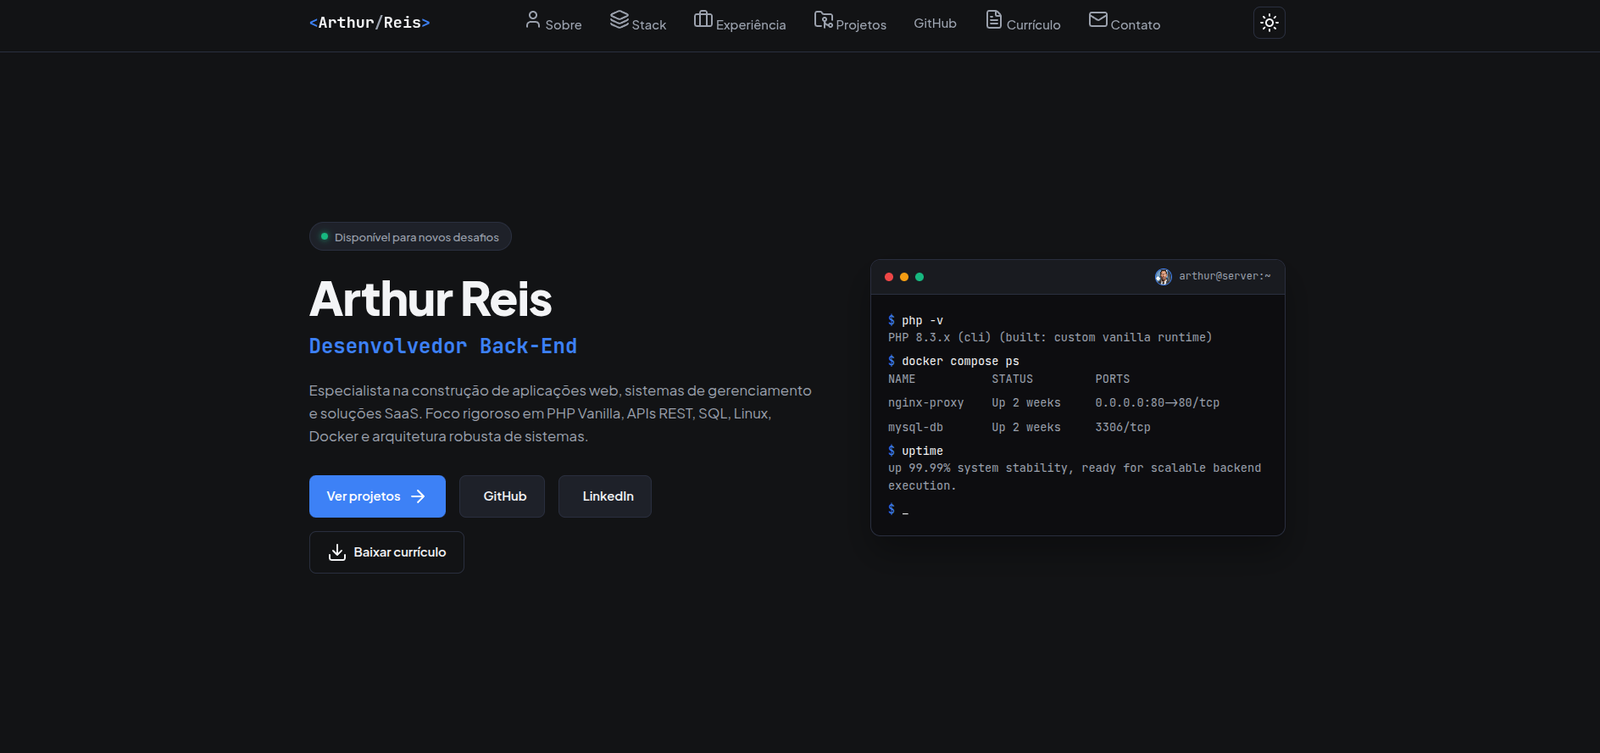Click arthur@server:~ terminal title

1224,276
